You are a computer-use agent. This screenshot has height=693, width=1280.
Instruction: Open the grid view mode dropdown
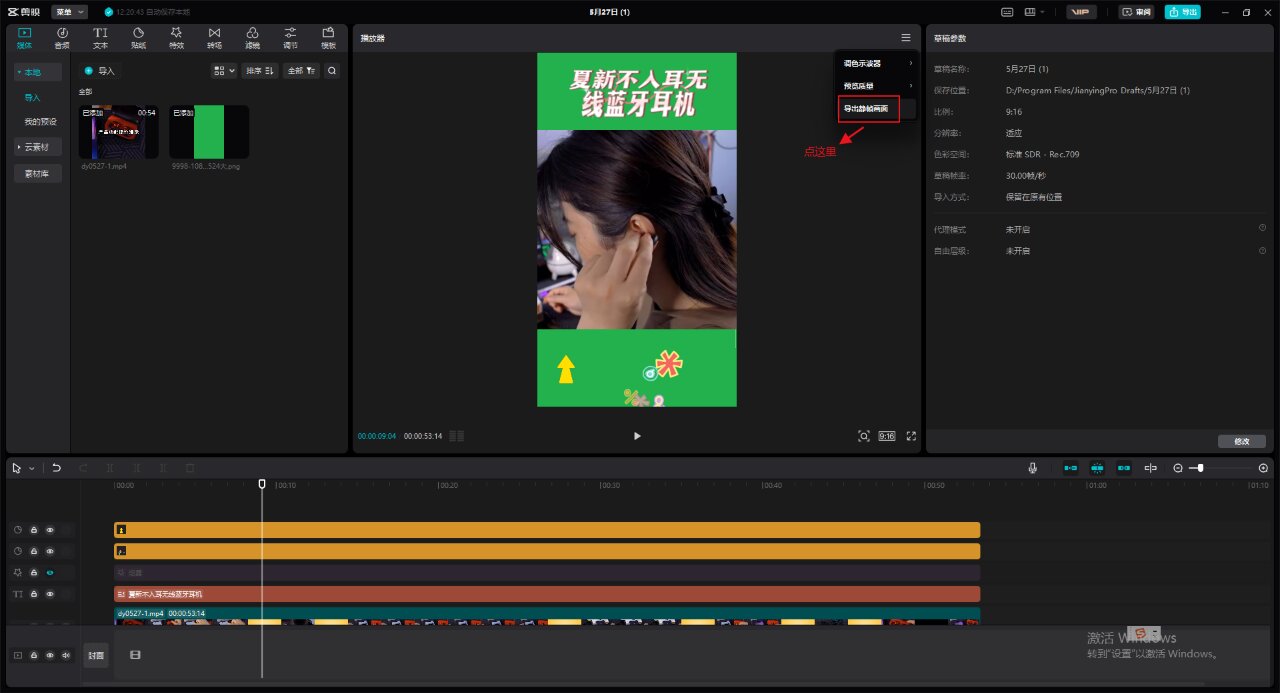(x=224, y=71)
